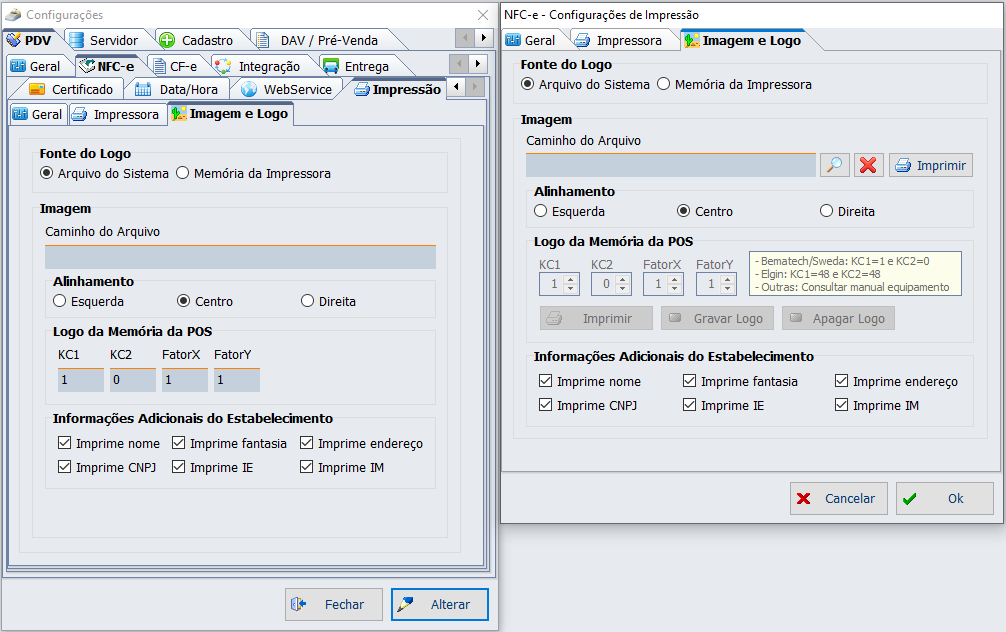Open the WebService tab
Image resolution: width=1006 pixels, height=632 pixels.
click(x=287, y=89)
